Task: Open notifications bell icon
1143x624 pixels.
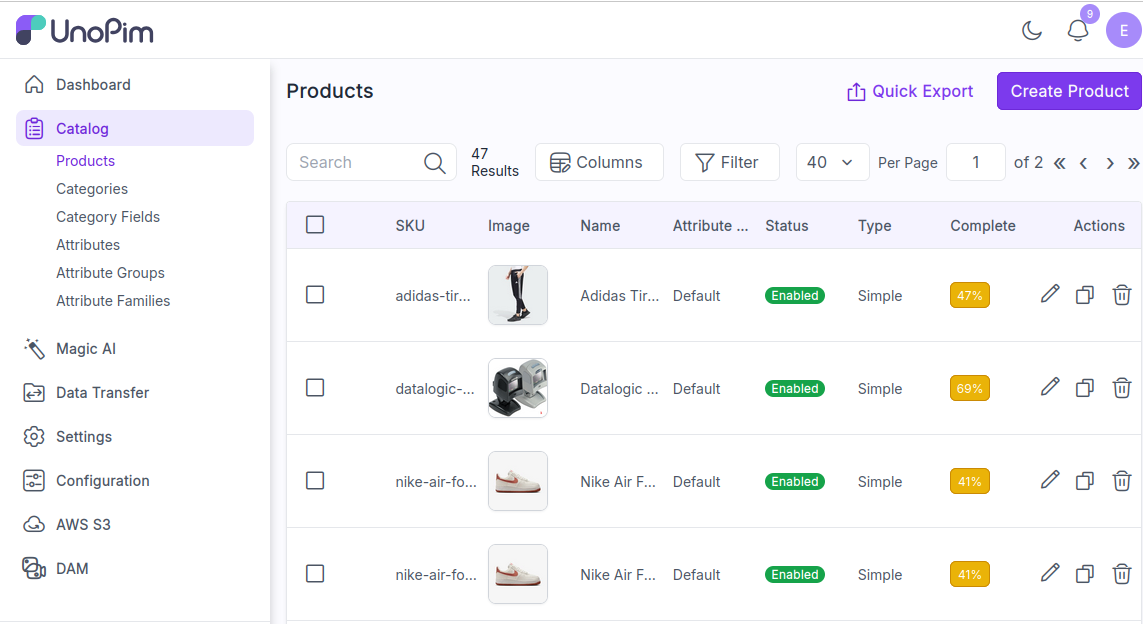Action: [1077, 31]
